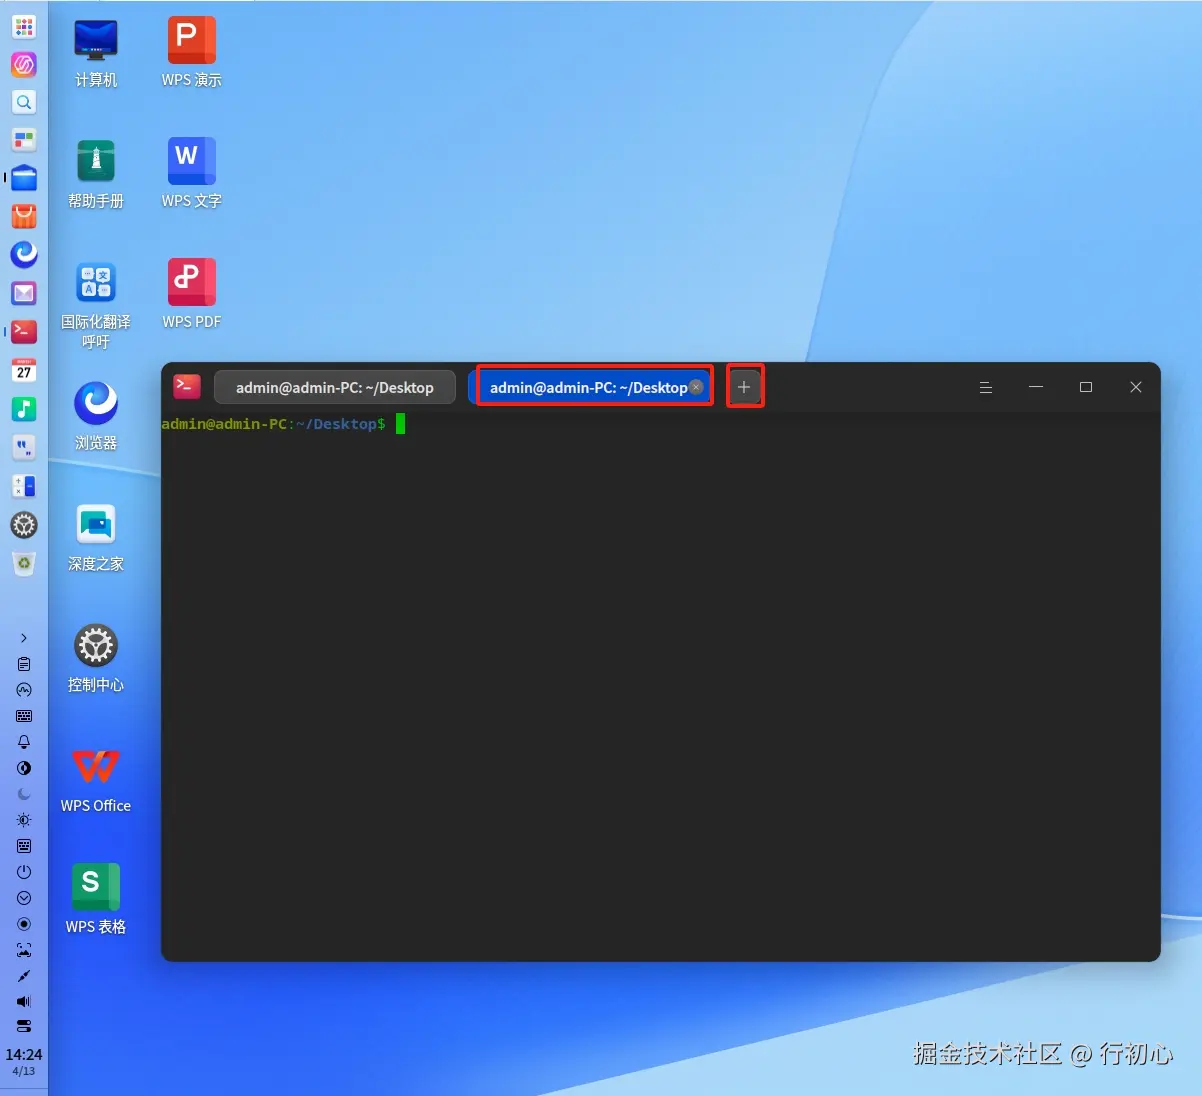Image resolution: width=1202 pixels, height=1096 pixels.
Task: Click the plug connection tray icon
Action: click(x=24, y=976)
